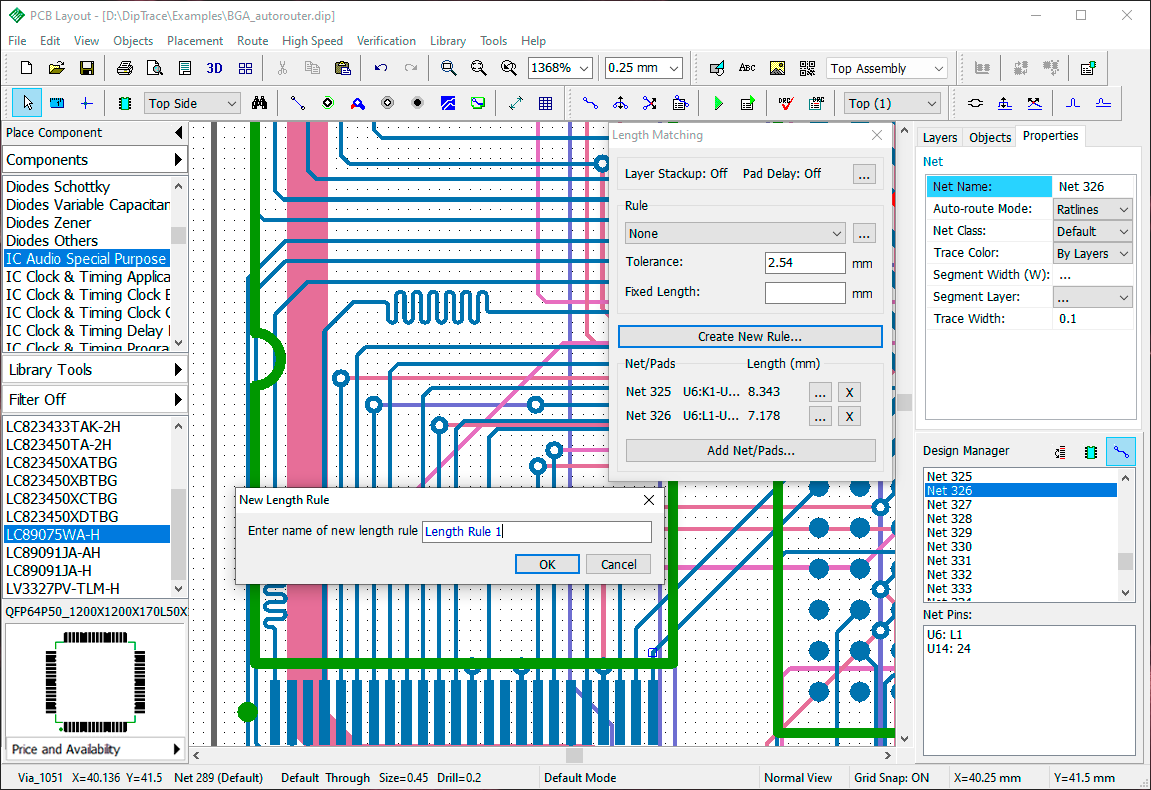Image resolution: width=1151 pixels, height=790 pixels.
Task: Undo the last action
Action: point(380,68)
